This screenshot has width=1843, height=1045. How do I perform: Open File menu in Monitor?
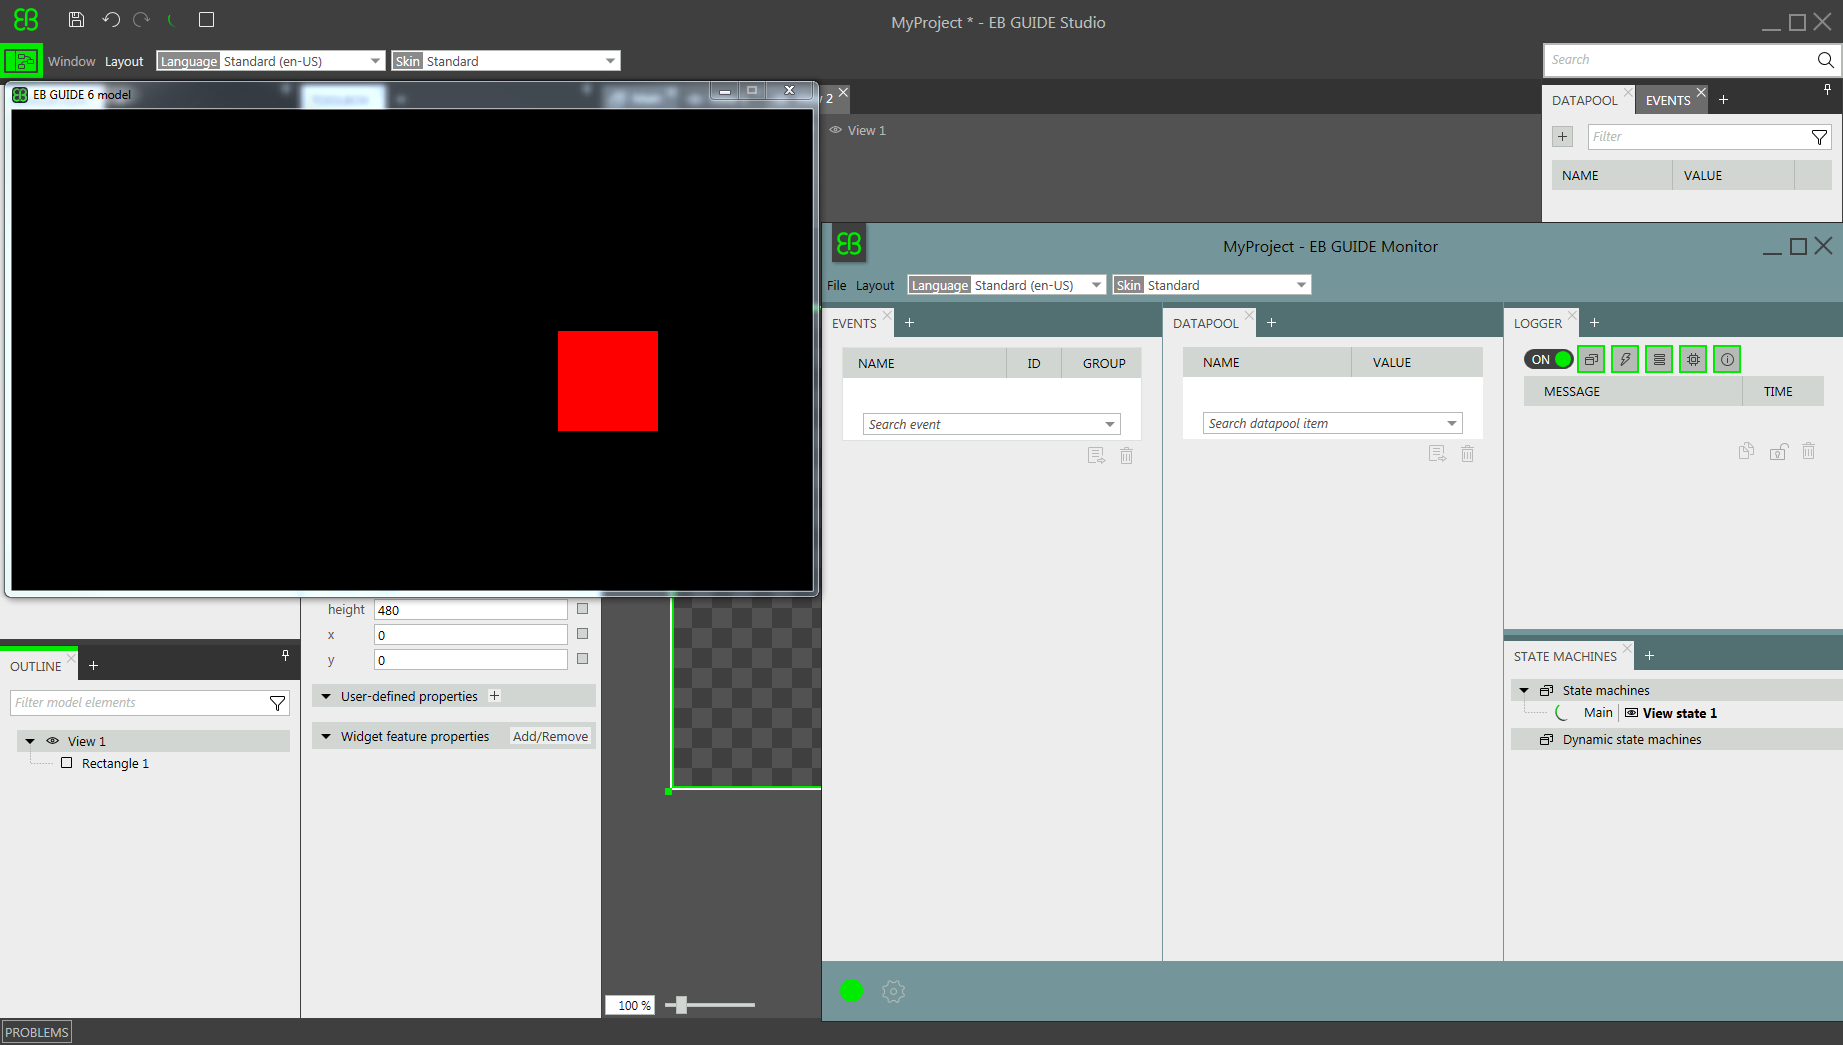pyautogui.click(x=836, y=285)
